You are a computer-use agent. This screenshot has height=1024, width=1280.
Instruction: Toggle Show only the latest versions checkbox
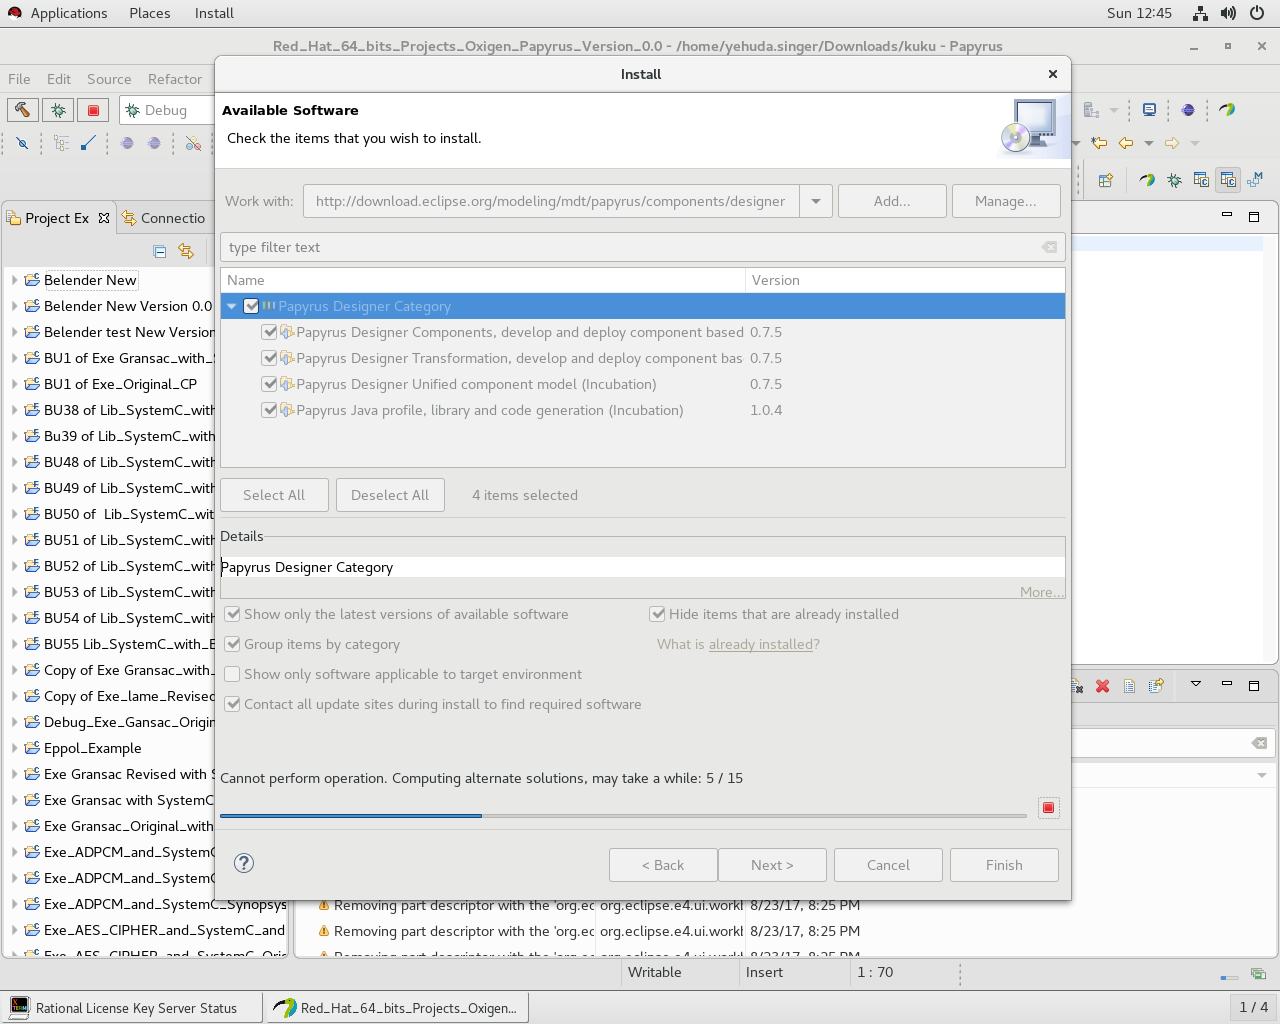(233, 614)
